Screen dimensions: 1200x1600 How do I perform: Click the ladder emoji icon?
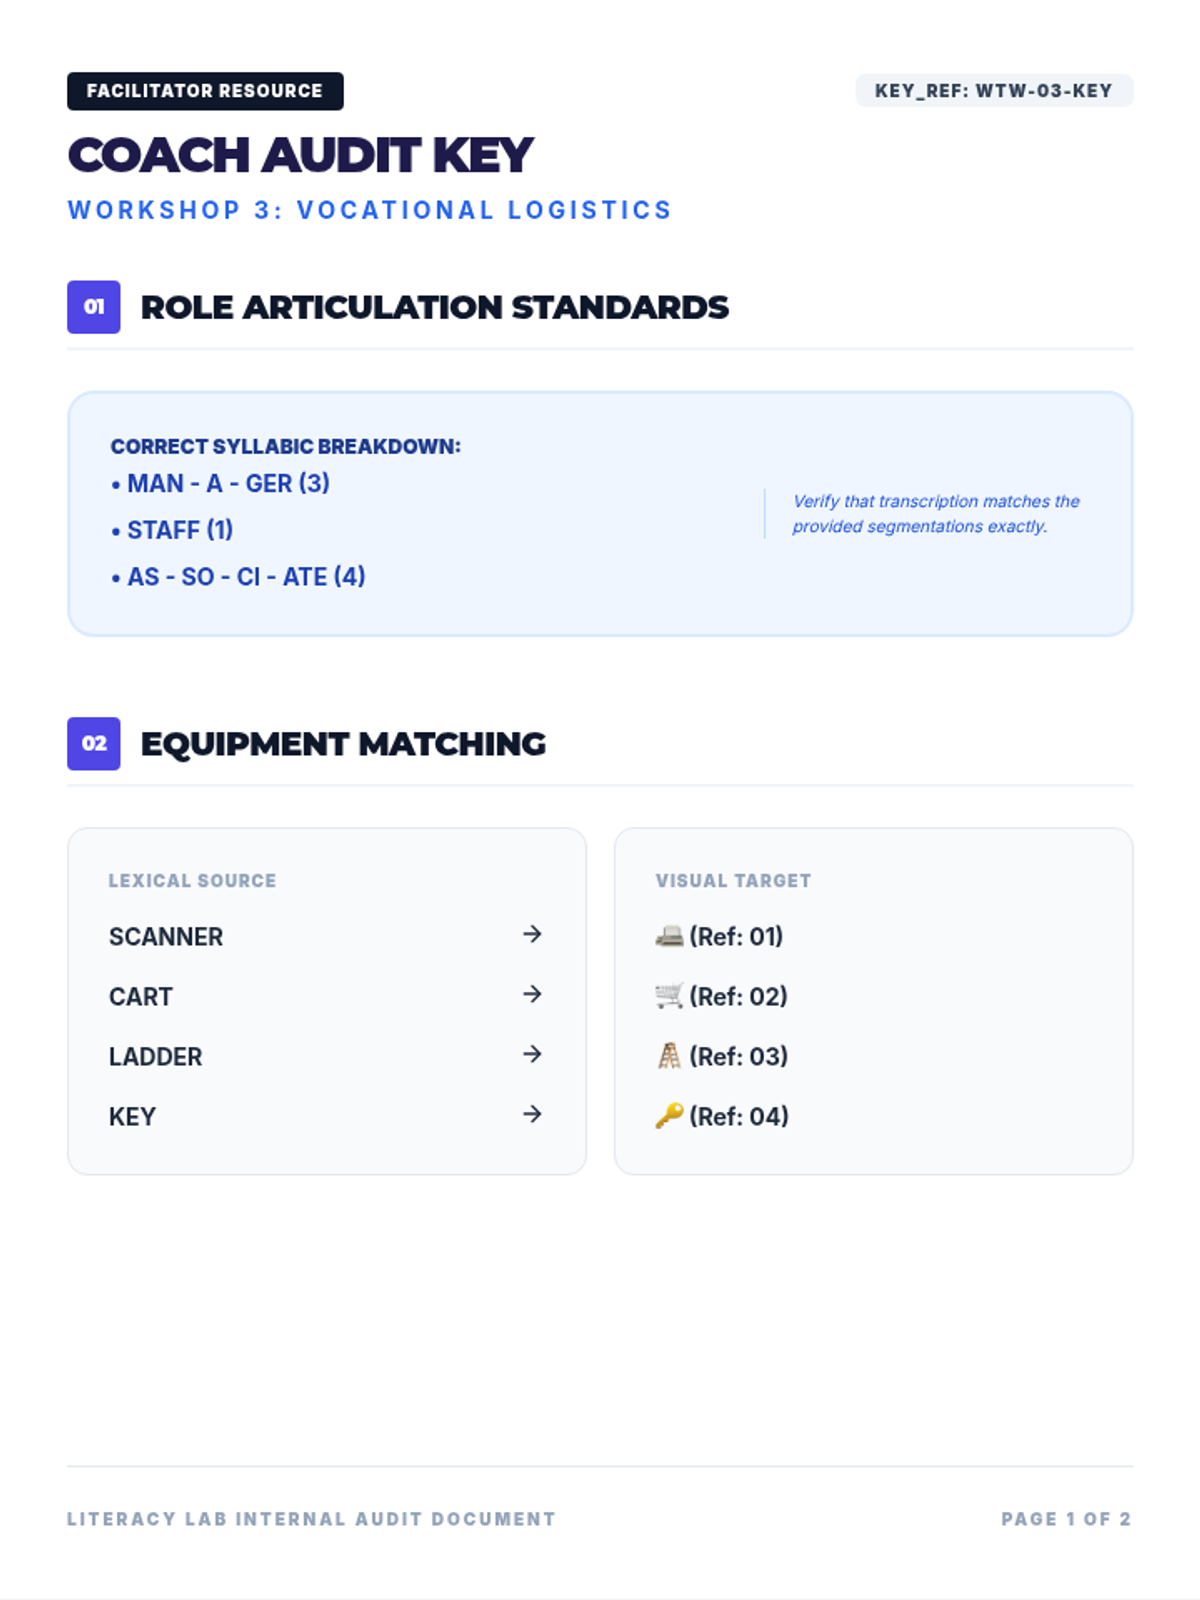coord(669,1056)
